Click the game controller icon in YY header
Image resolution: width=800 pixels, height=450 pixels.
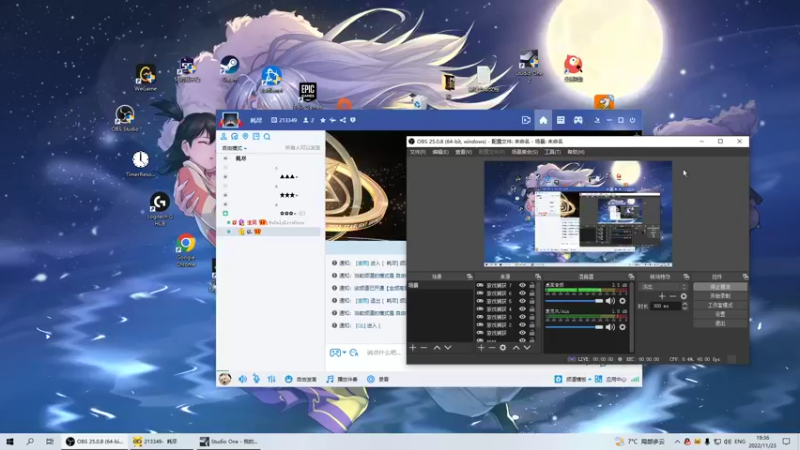click(578, 120)
